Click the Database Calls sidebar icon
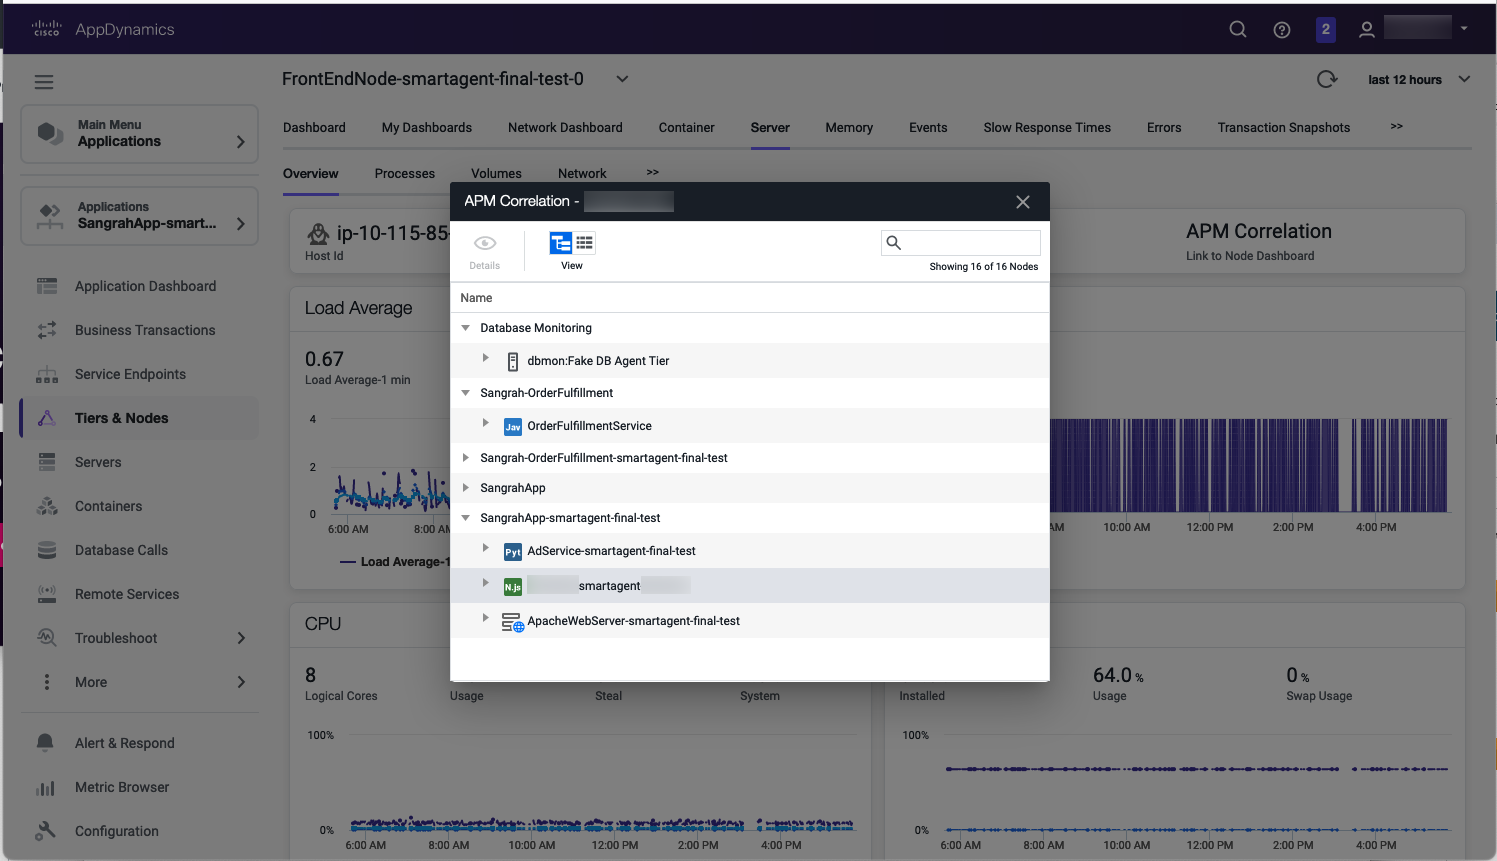The height and width of the screenshot is (861, 1497). point(47,550)
